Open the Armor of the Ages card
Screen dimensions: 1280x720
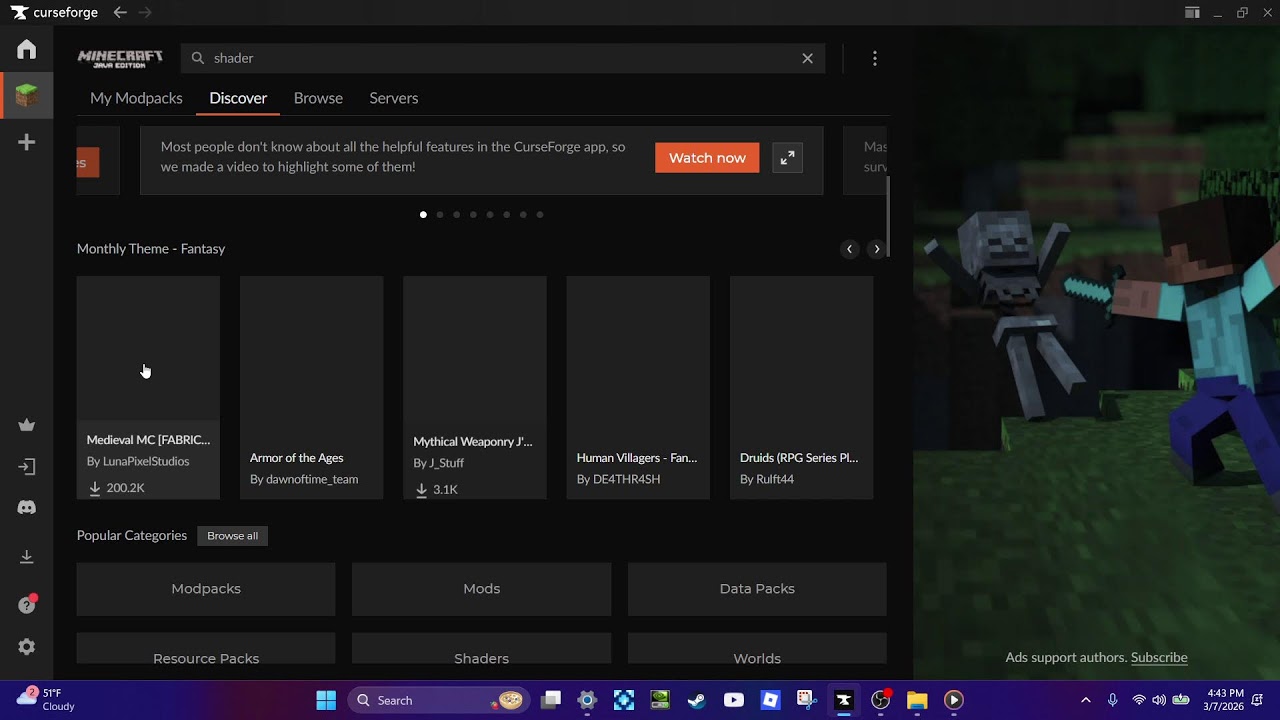[x=311, y=388]
